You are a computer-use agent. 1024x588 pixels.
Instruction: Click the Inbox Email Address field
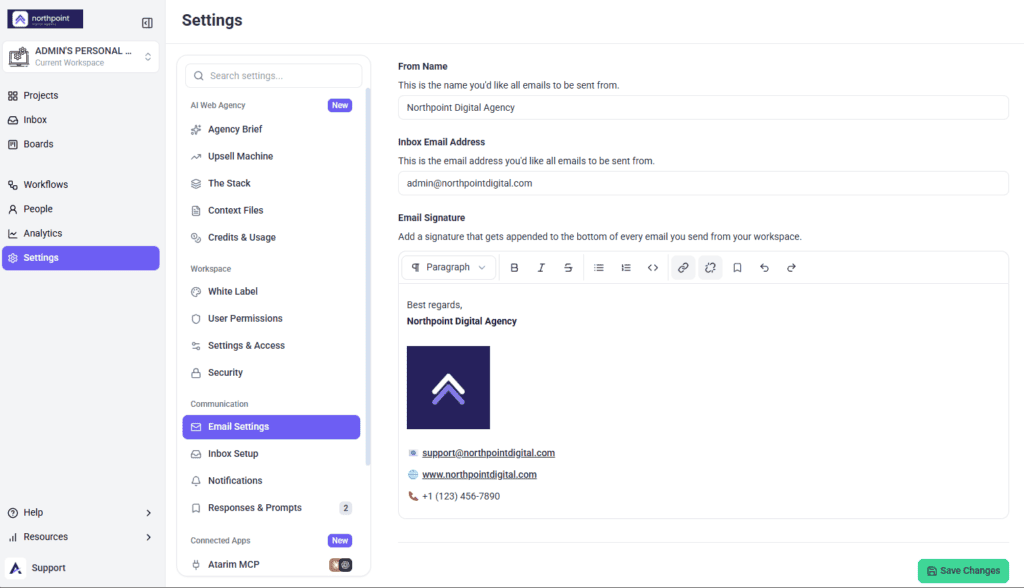tap(703, 184)
